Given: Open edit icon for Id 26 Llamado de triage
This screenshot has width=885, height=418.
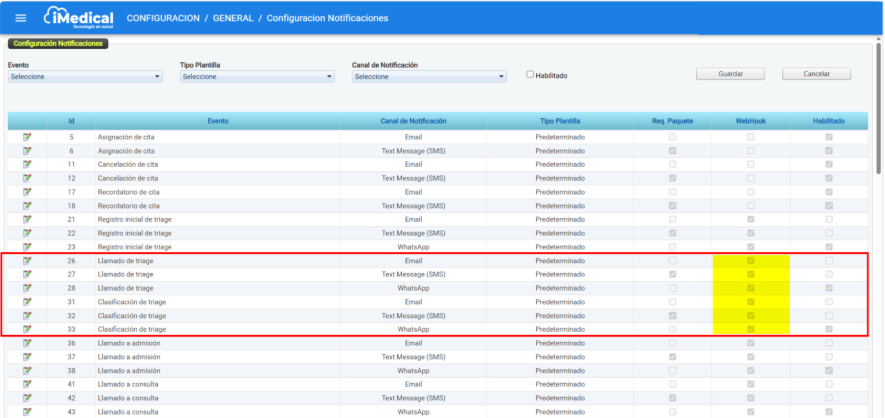Looking at the screenshot, I should [x=27, y=260].
